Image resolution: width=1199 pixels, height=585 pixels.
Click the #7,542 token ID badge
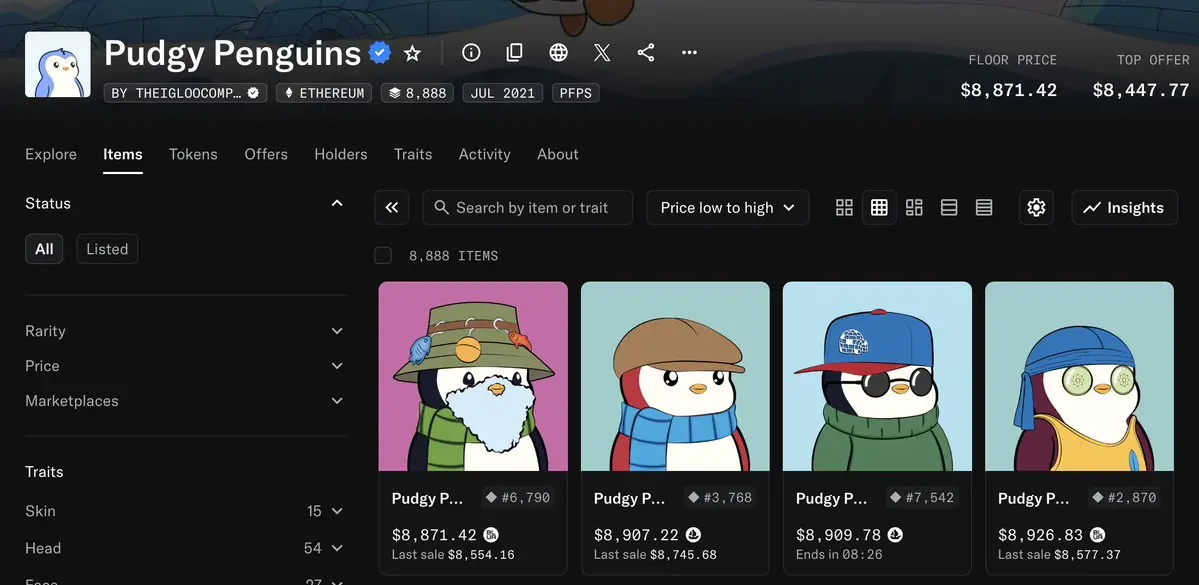tap(921, 498)
